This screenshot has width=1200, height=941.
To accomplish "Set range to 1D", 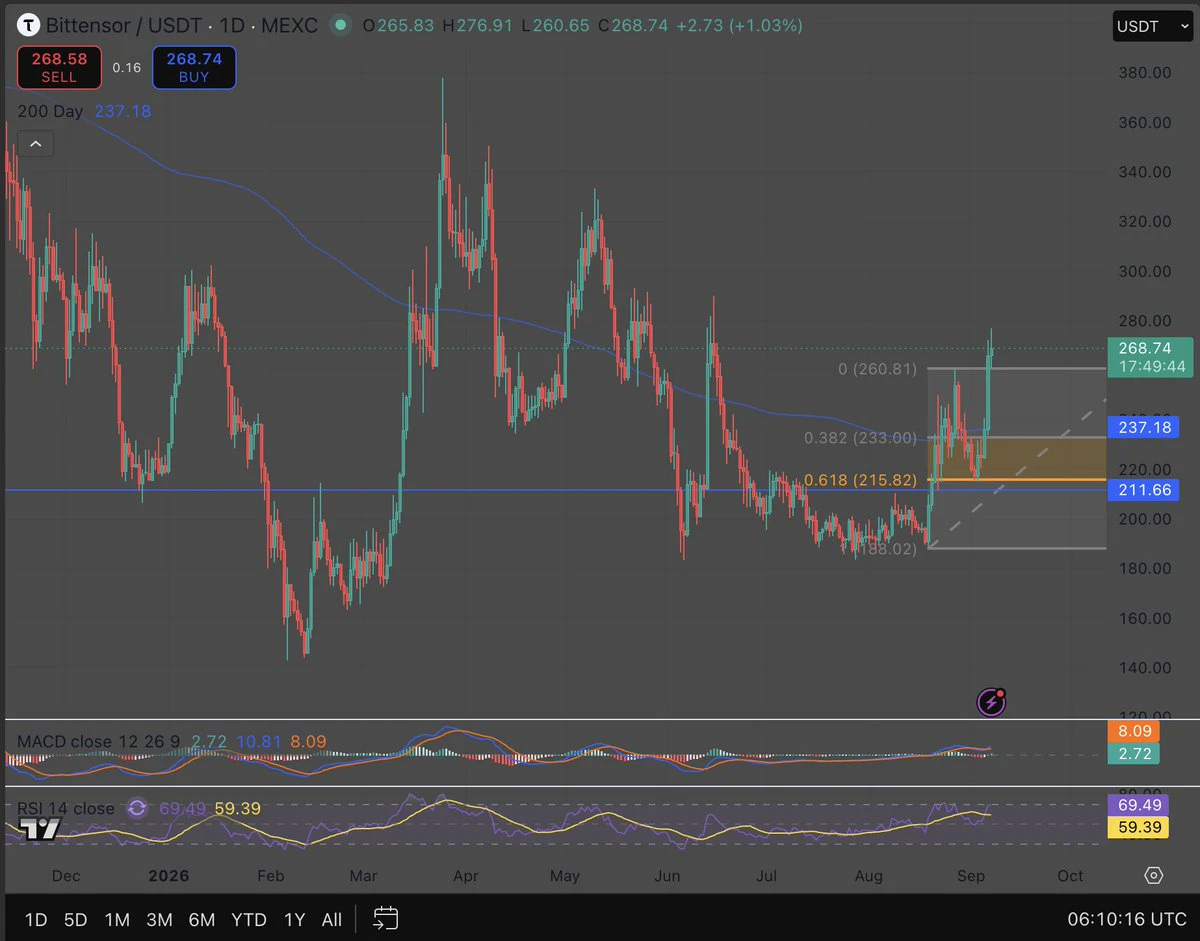I will click(x=36, y=919).
